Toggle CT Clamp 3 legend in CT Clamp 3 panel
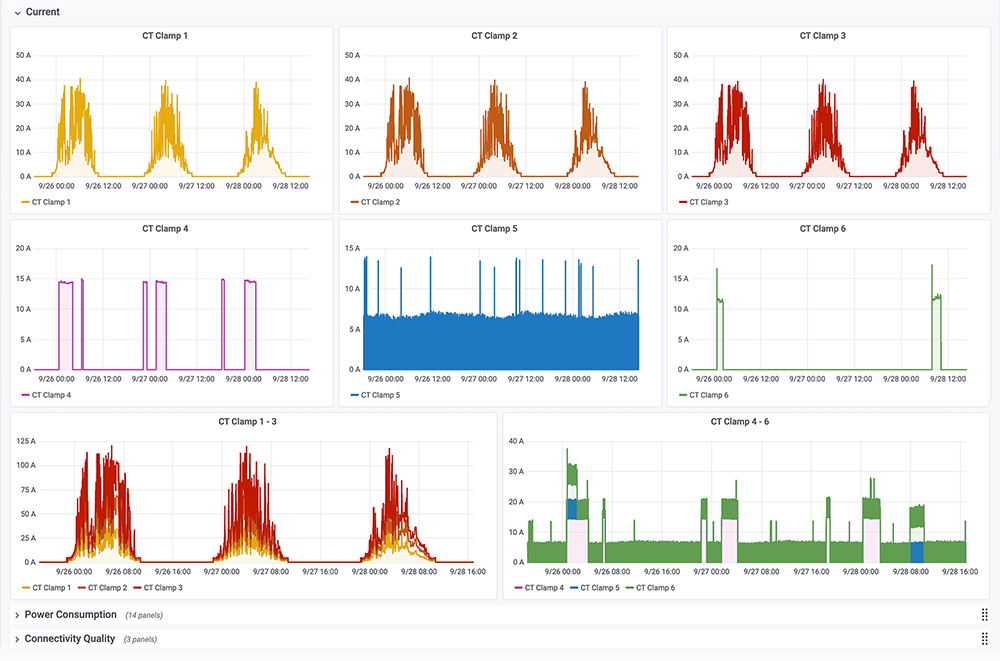 click(x=709, y=202)
